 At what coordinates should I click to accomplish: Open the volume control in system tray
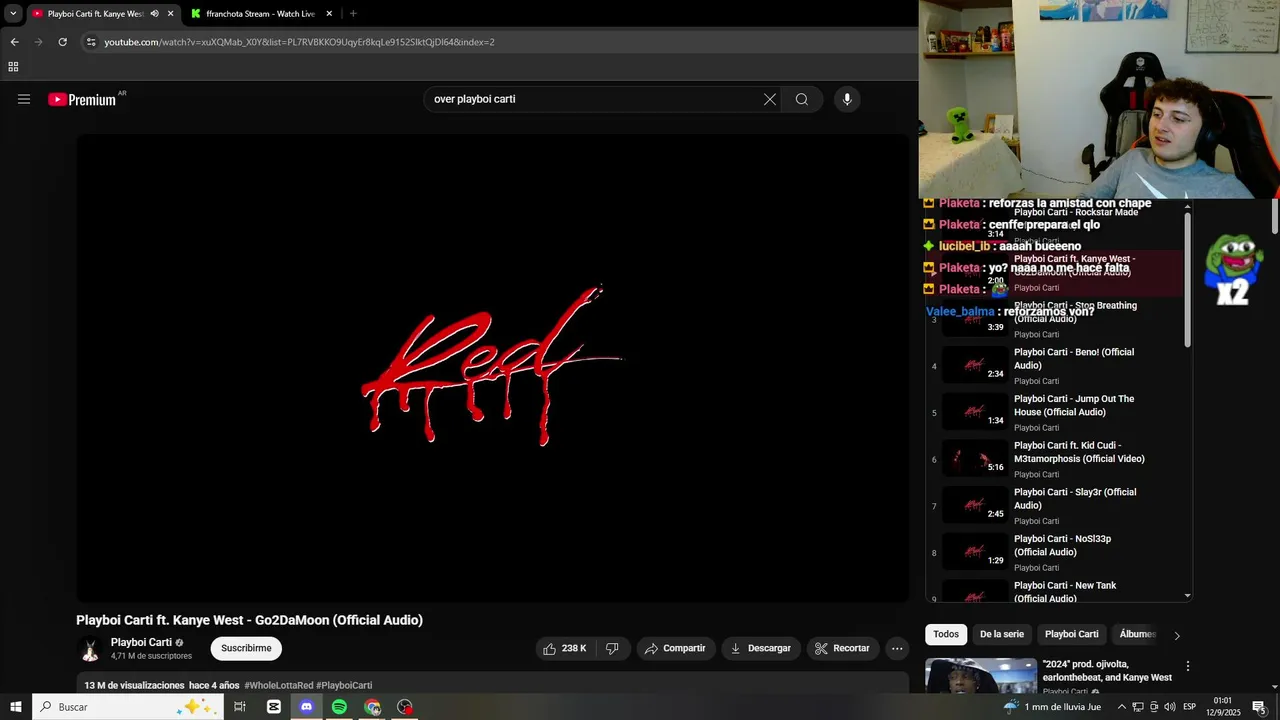pos(1170,707)
